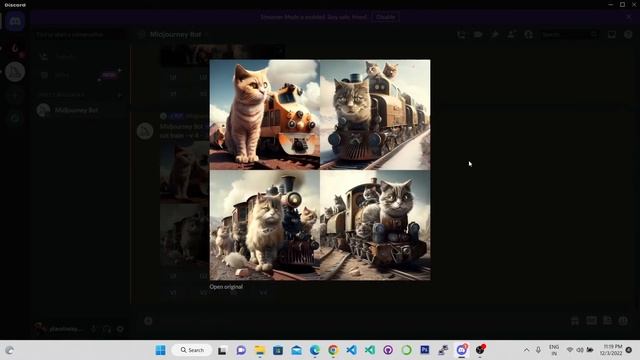
Task: Open Microsoft Store from taskbar
Action: 278,350
